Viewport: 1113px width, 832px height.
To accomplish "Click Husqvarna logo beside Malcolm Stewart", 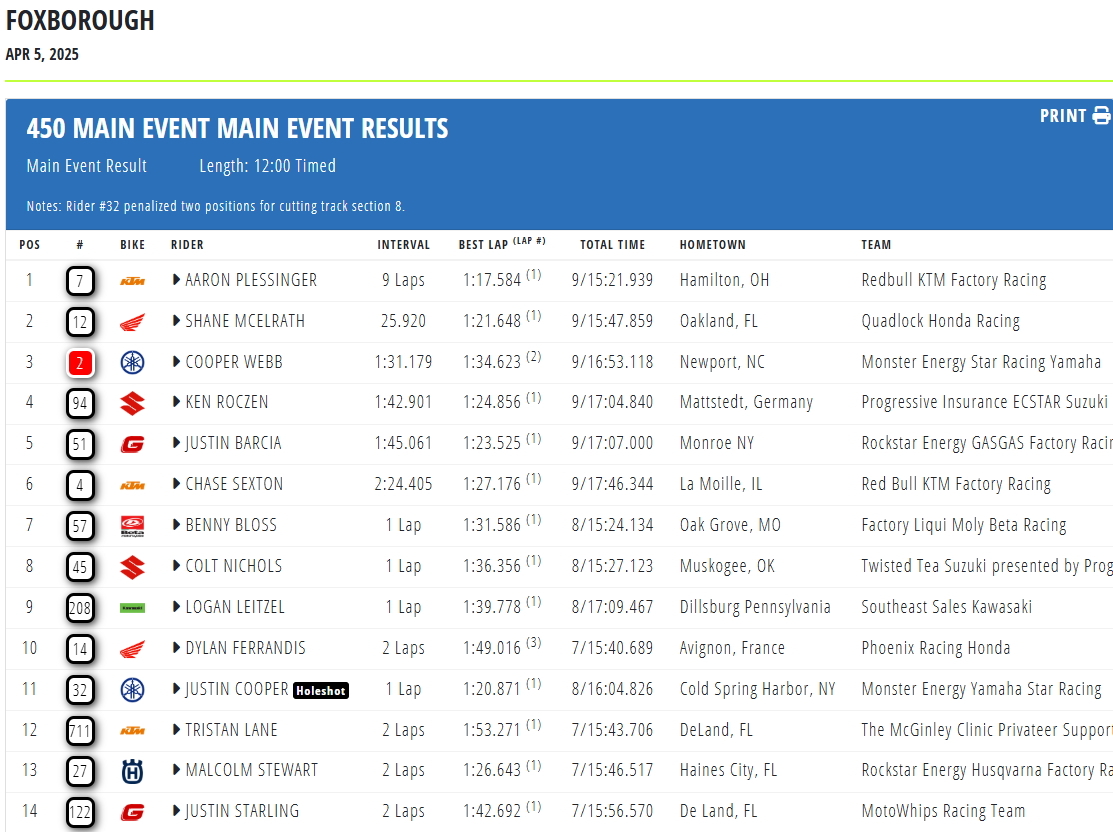I will click(133, 771).
